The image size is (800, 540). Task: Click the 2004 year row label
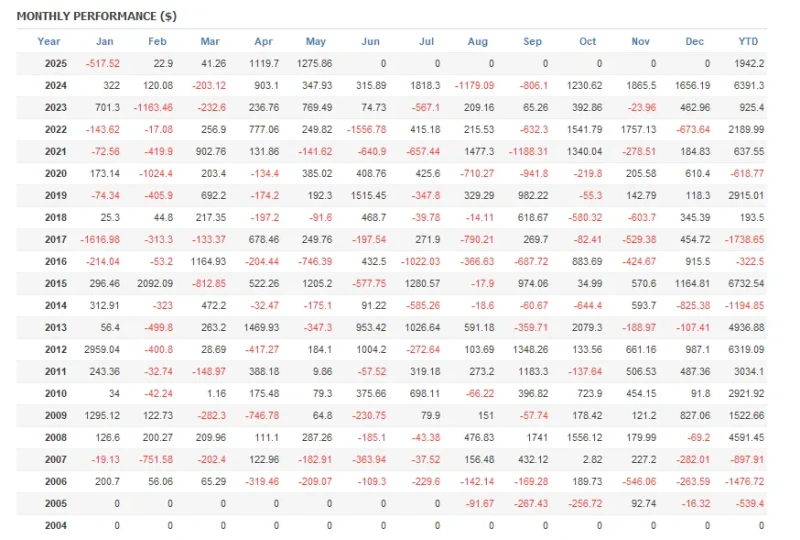[x=56, y=525]
